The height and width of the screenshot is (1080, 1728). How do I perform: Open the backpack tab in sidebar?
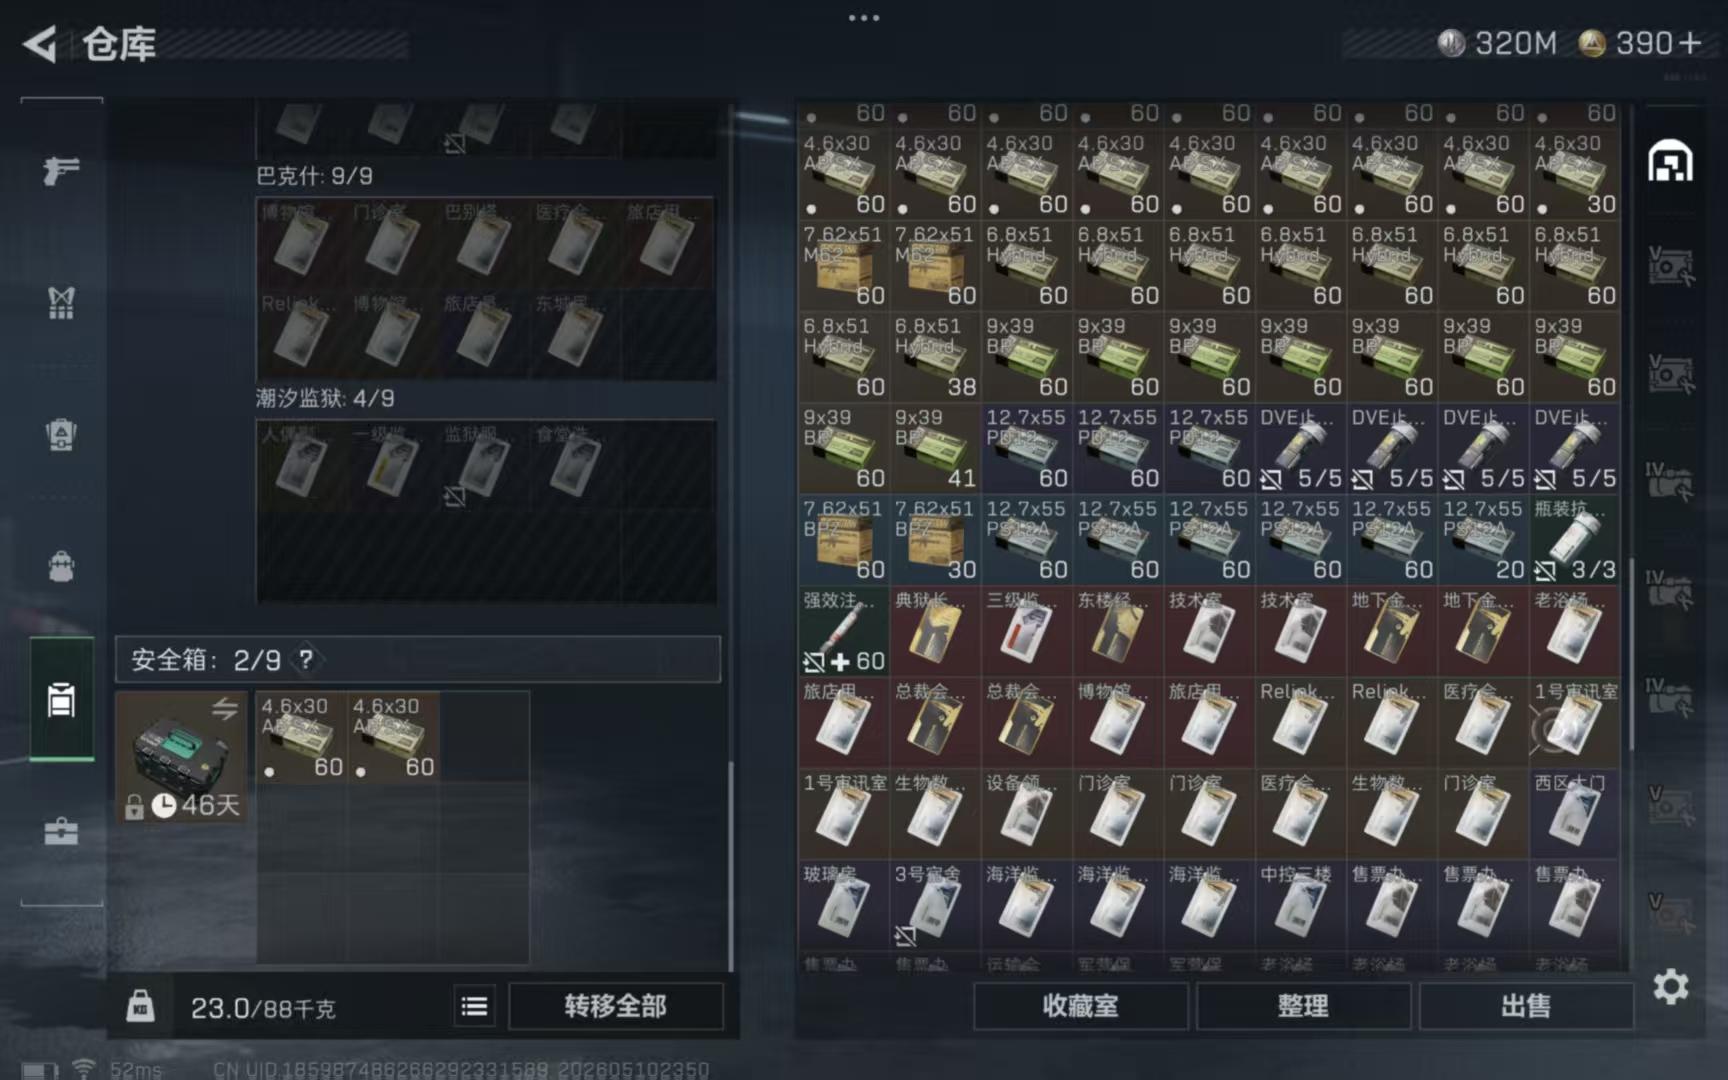pos(61,567)
